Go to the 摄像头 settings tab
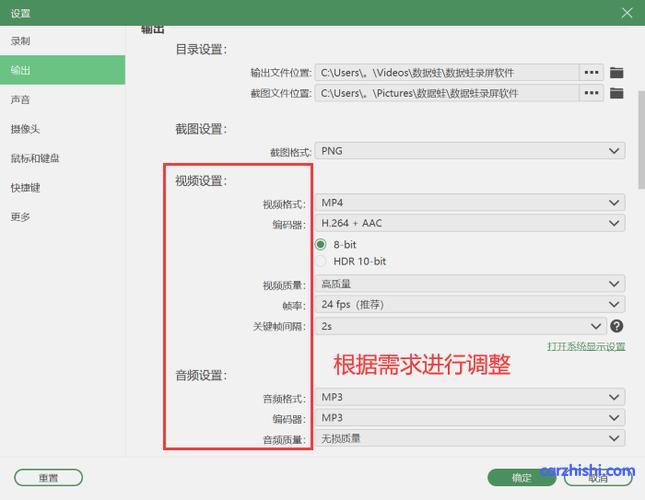Image resolution: width=645 pixels, height=500 pixels. point(63,129)
